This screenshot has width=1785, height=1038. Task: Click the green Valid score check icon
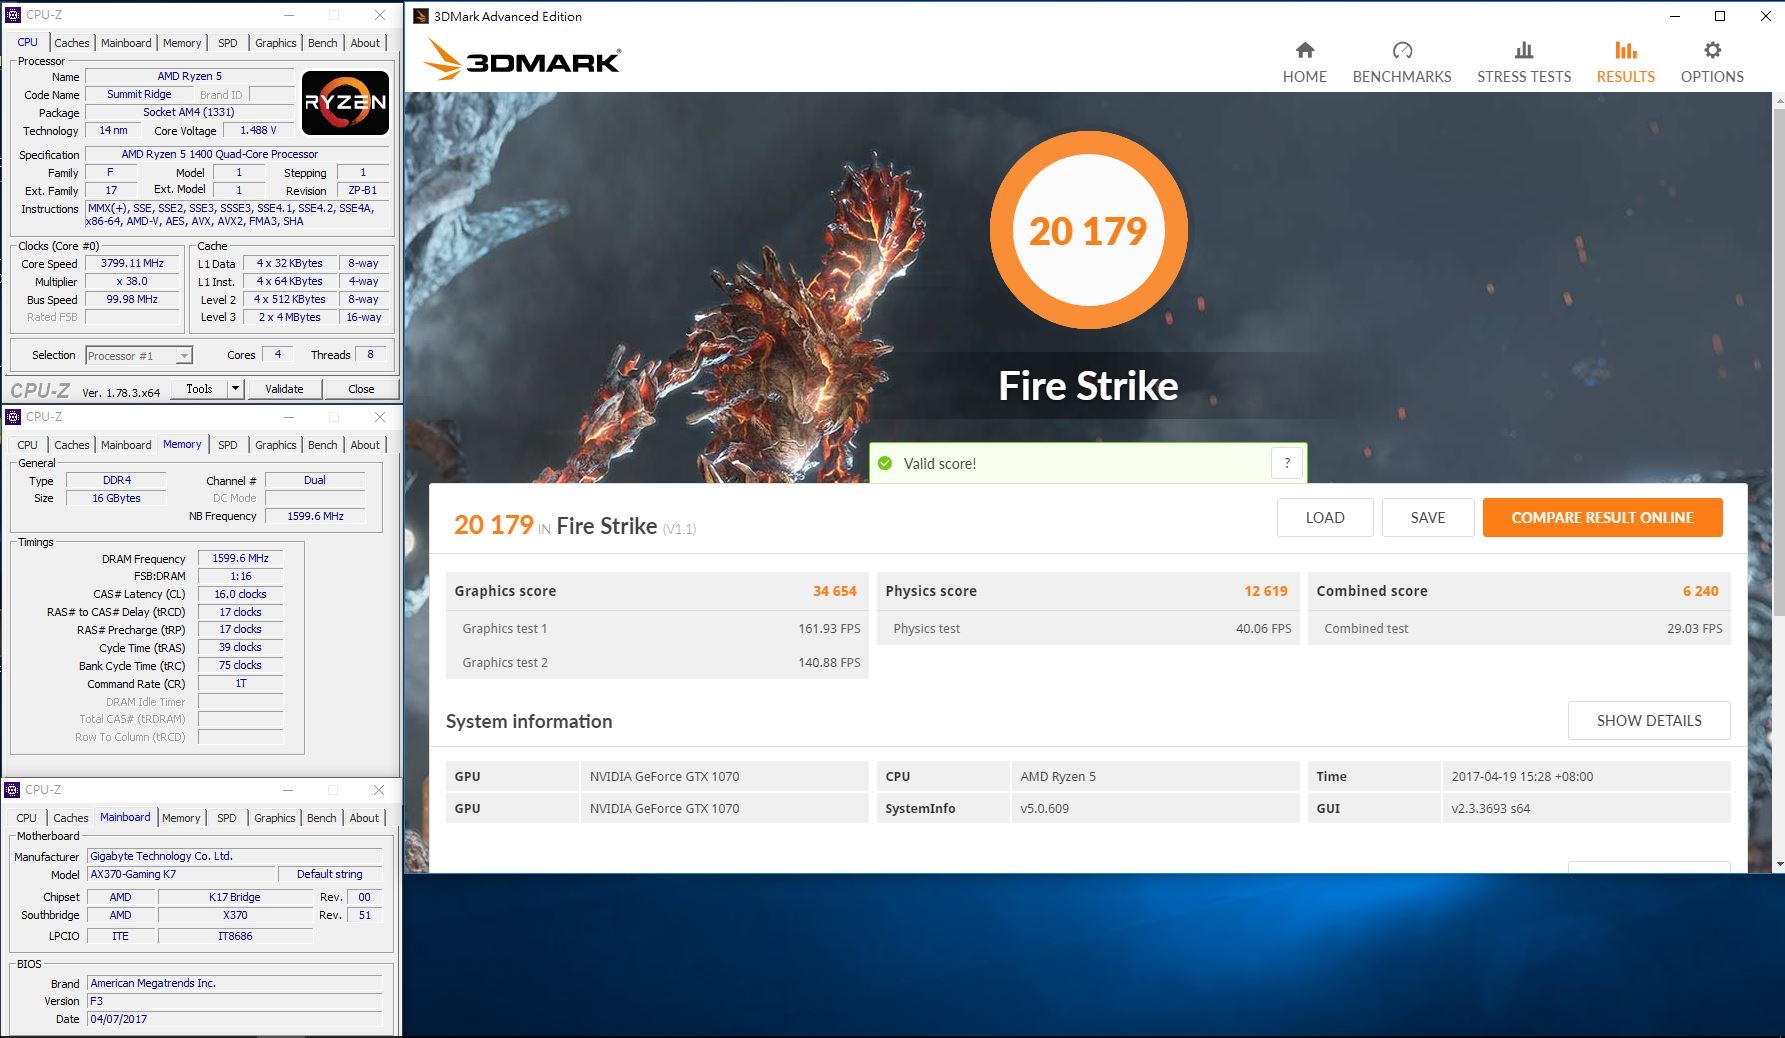(884, 463)
